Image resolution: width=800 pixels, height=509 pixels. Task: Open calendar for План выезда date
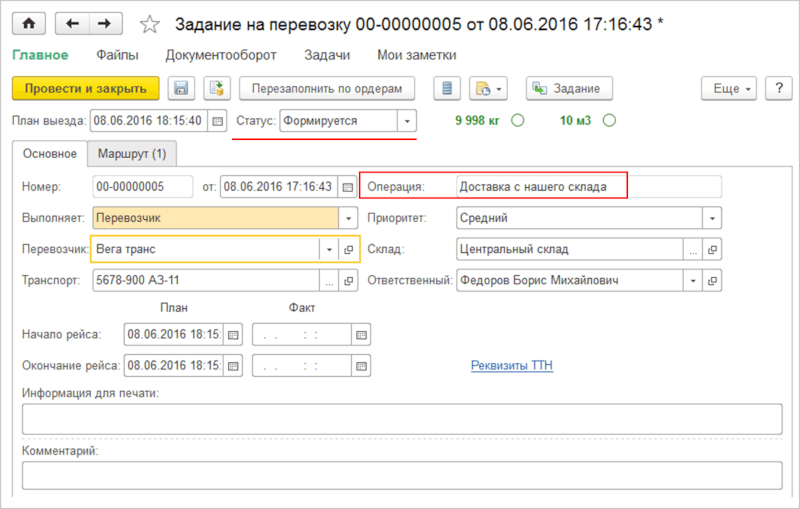tap(217, 121)
